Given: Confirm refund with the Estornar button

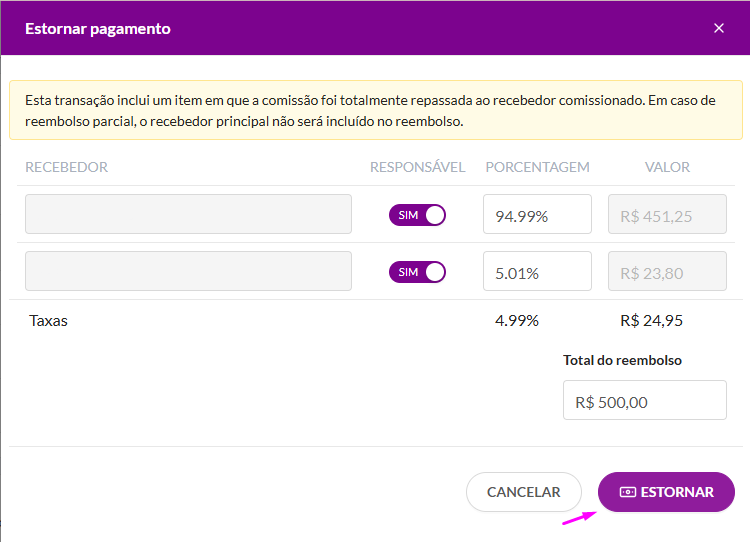Looking at the screenshot, I should (666, 492).
